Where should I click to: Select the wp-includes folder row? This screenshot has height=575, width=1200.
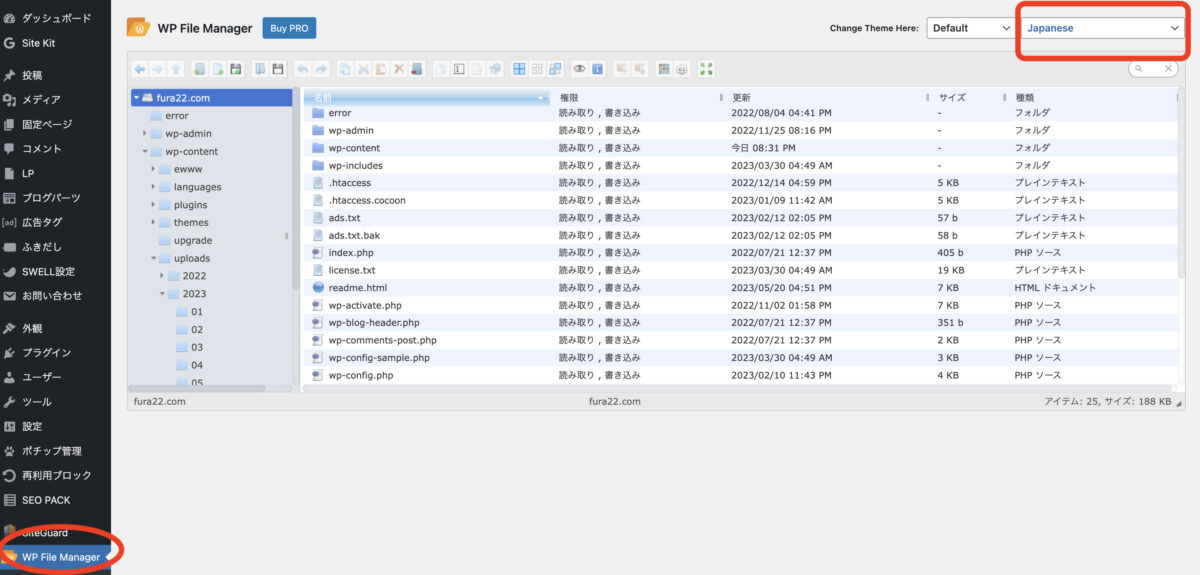click(x=742, y=165)
